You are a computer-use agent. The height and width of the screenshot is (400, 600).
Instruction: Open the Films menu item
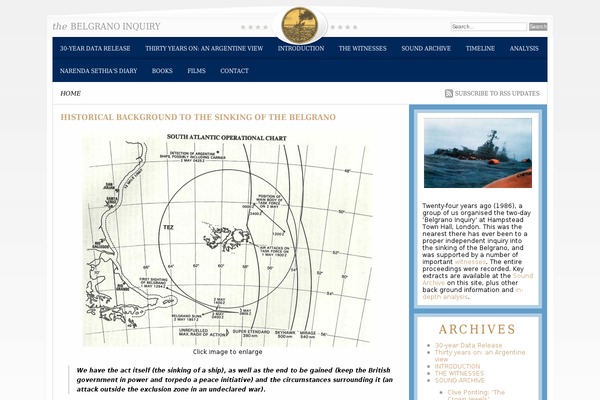point(196,71)
